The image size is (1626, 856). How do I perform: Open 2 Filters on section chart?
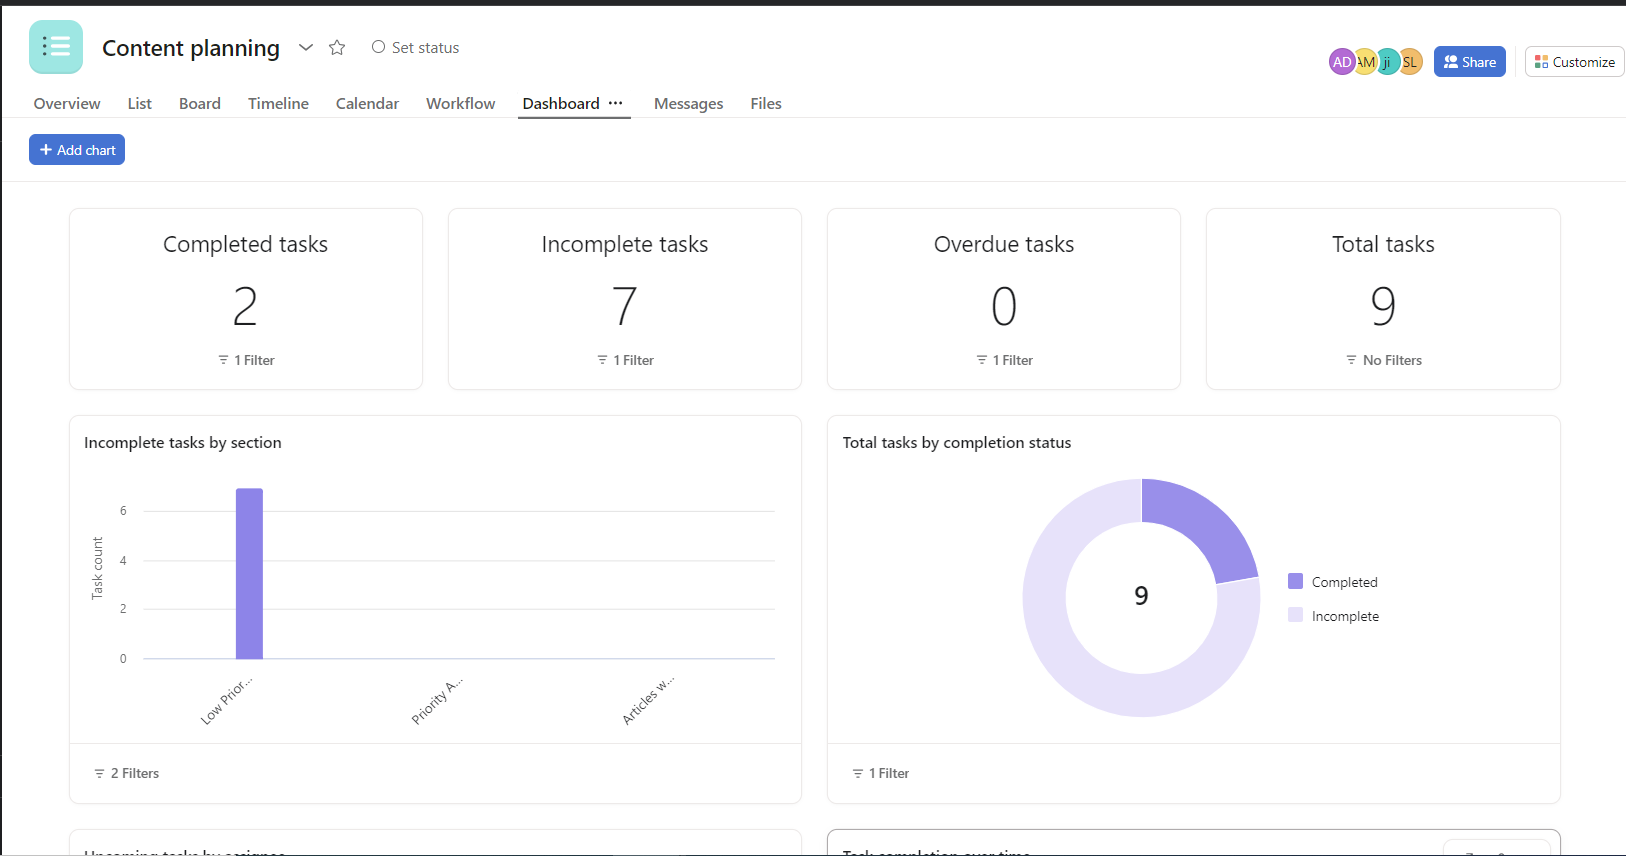click(x=126, y=773)
